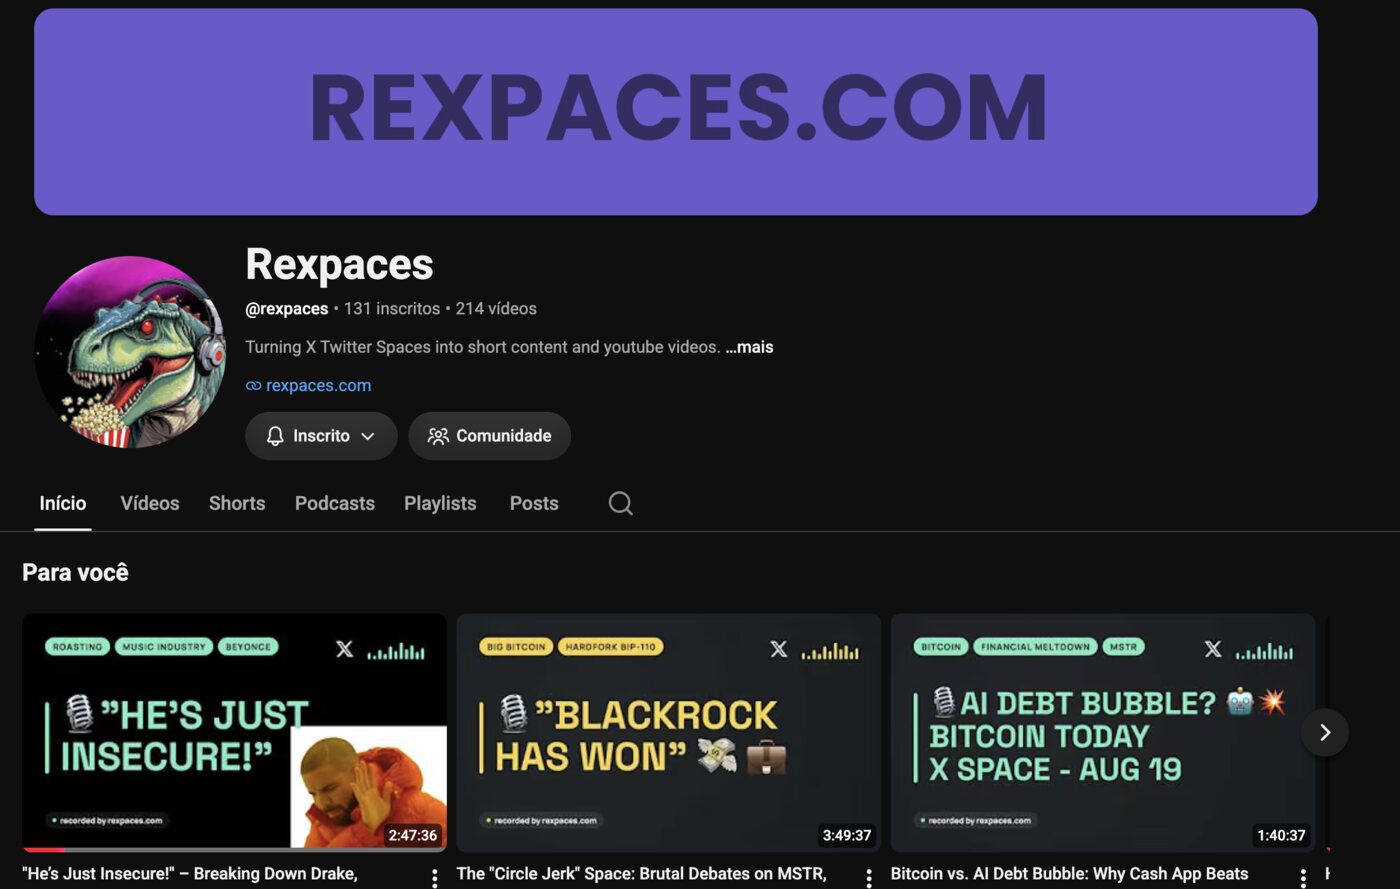Screen dimensions: 1400x889
Task: Open options menu for "Circle Jerk" Space video
Action: click(x=868, y=878)
